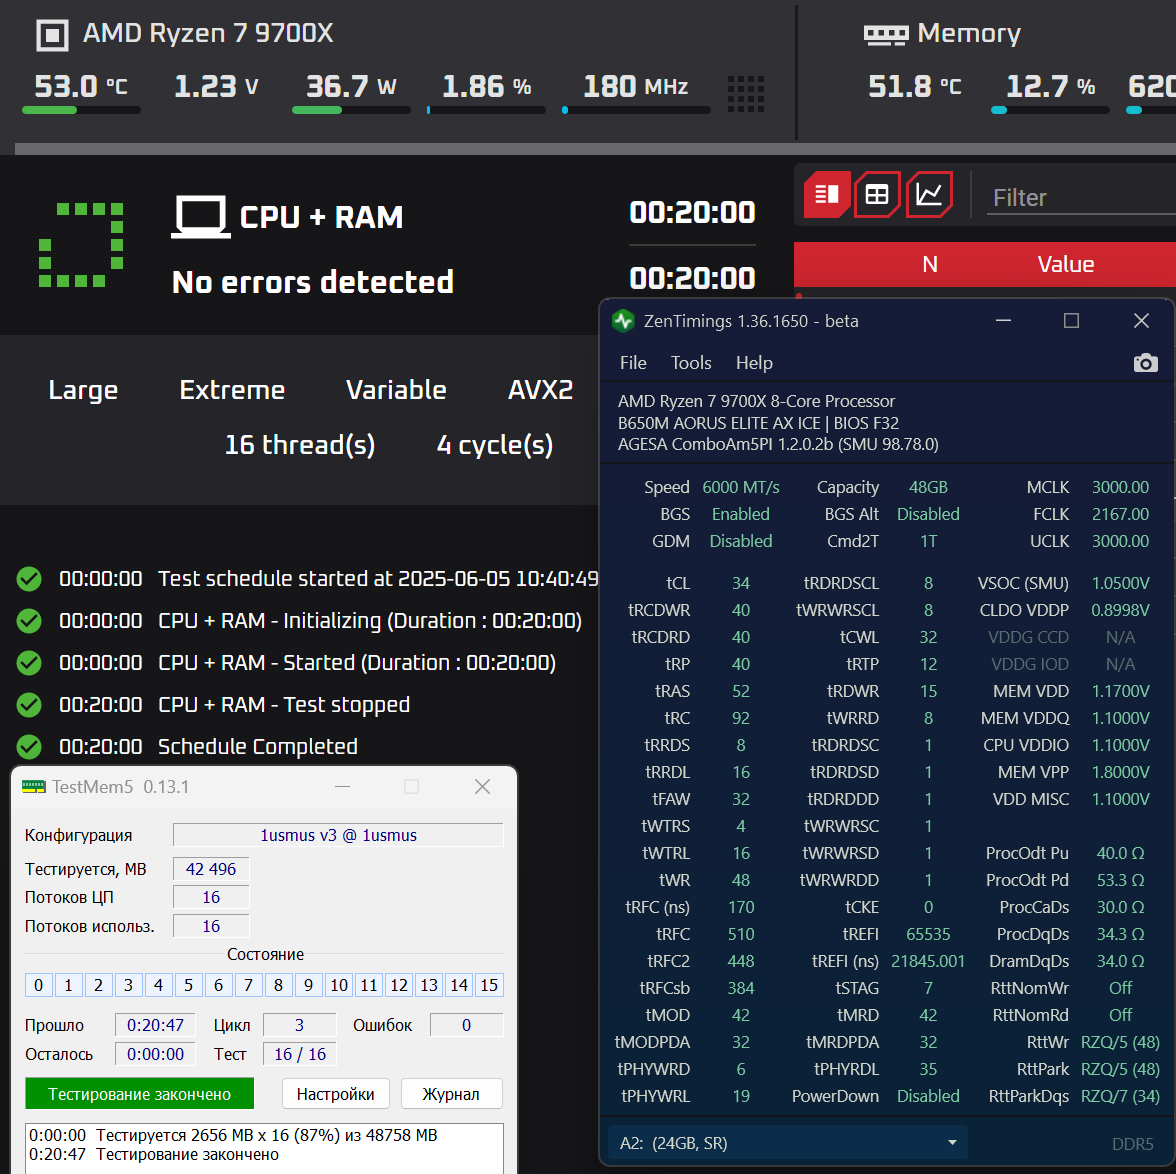
Task: Minimize the TestMem5 window
Action: pos(343,786)
